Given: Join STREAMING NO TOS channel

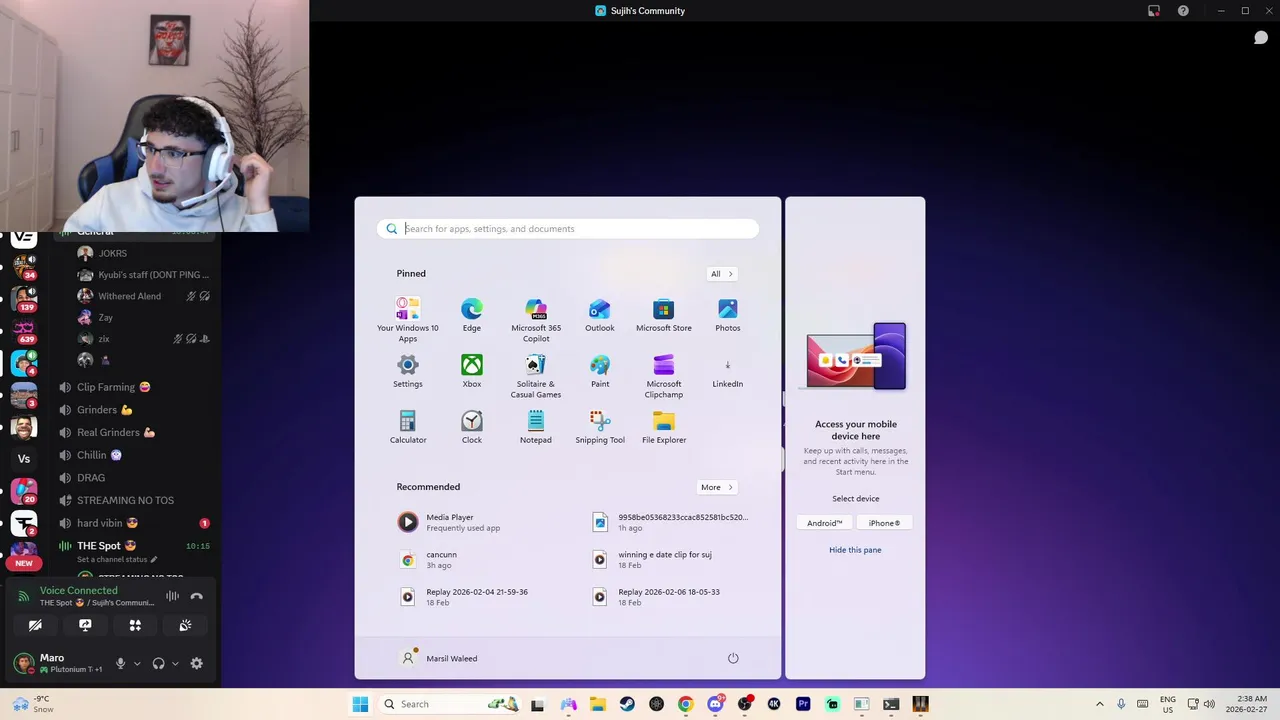Looking at the screenshot, I should point(134,500).
